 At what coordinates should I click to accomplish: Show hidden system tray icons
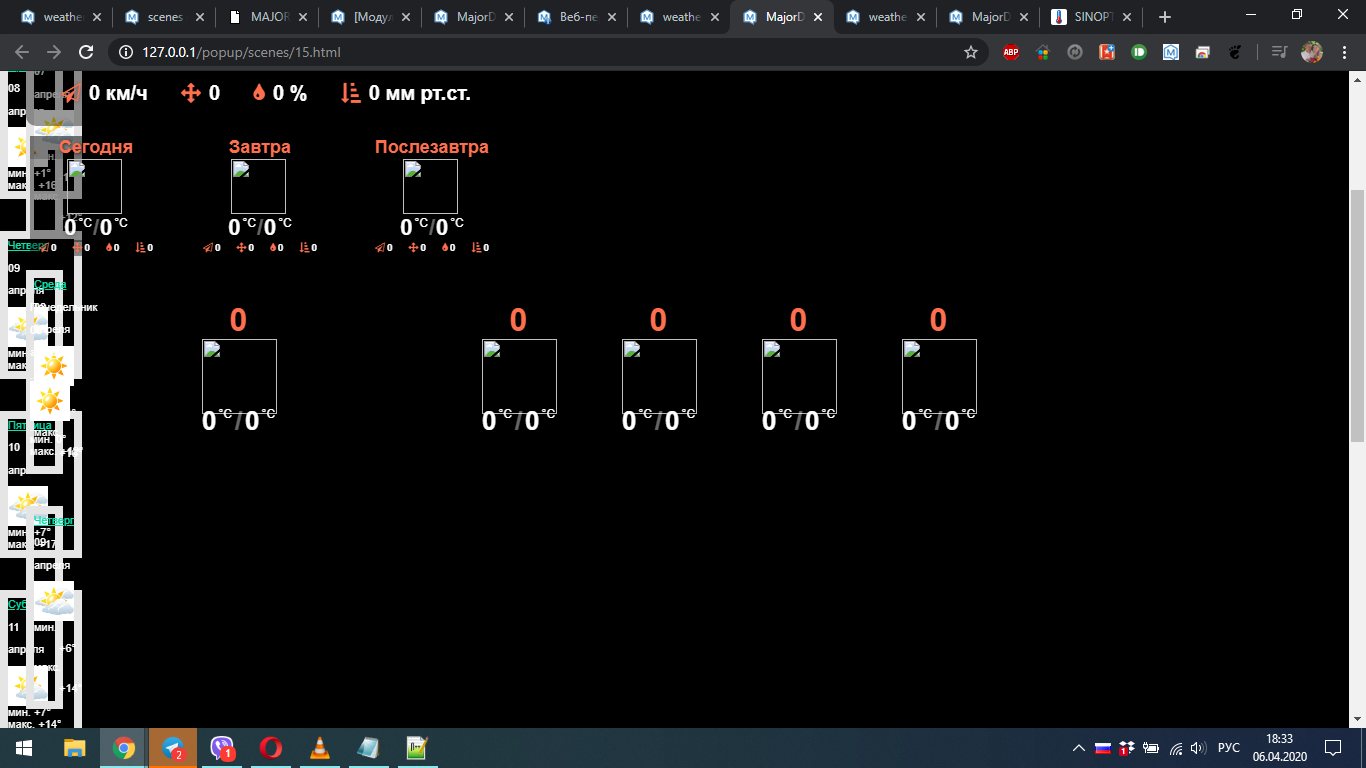pos(1078,748)
